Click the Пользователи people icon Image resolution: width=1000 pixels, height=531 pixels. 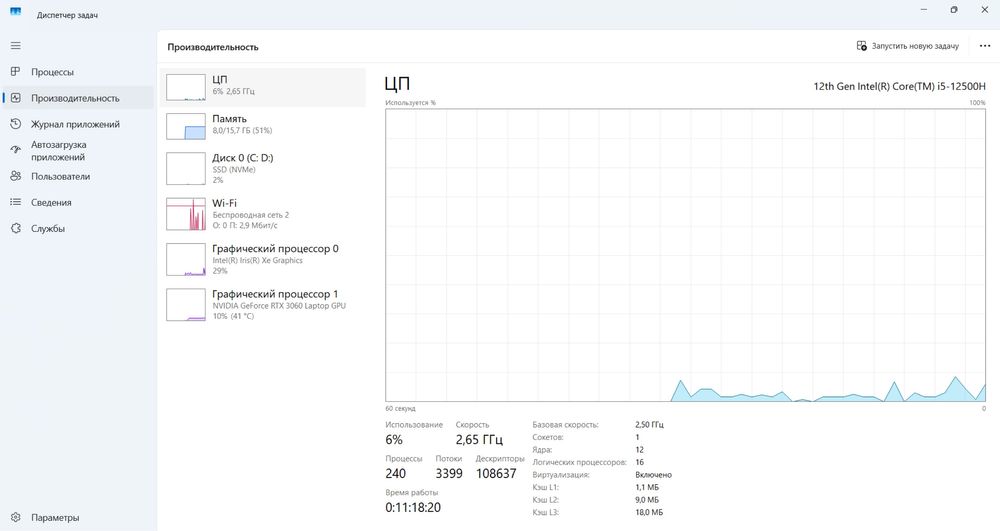[15, 177]
